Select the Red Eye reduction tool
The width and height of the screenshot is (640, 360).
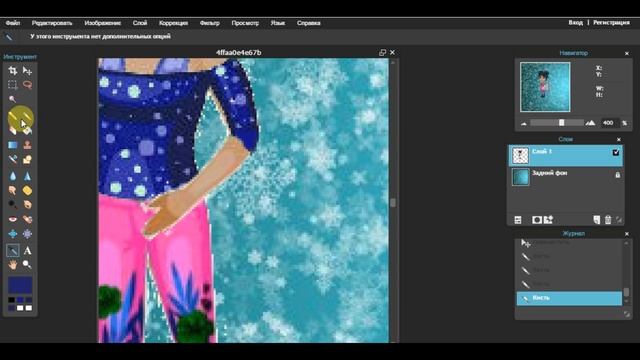coord(13,219)
